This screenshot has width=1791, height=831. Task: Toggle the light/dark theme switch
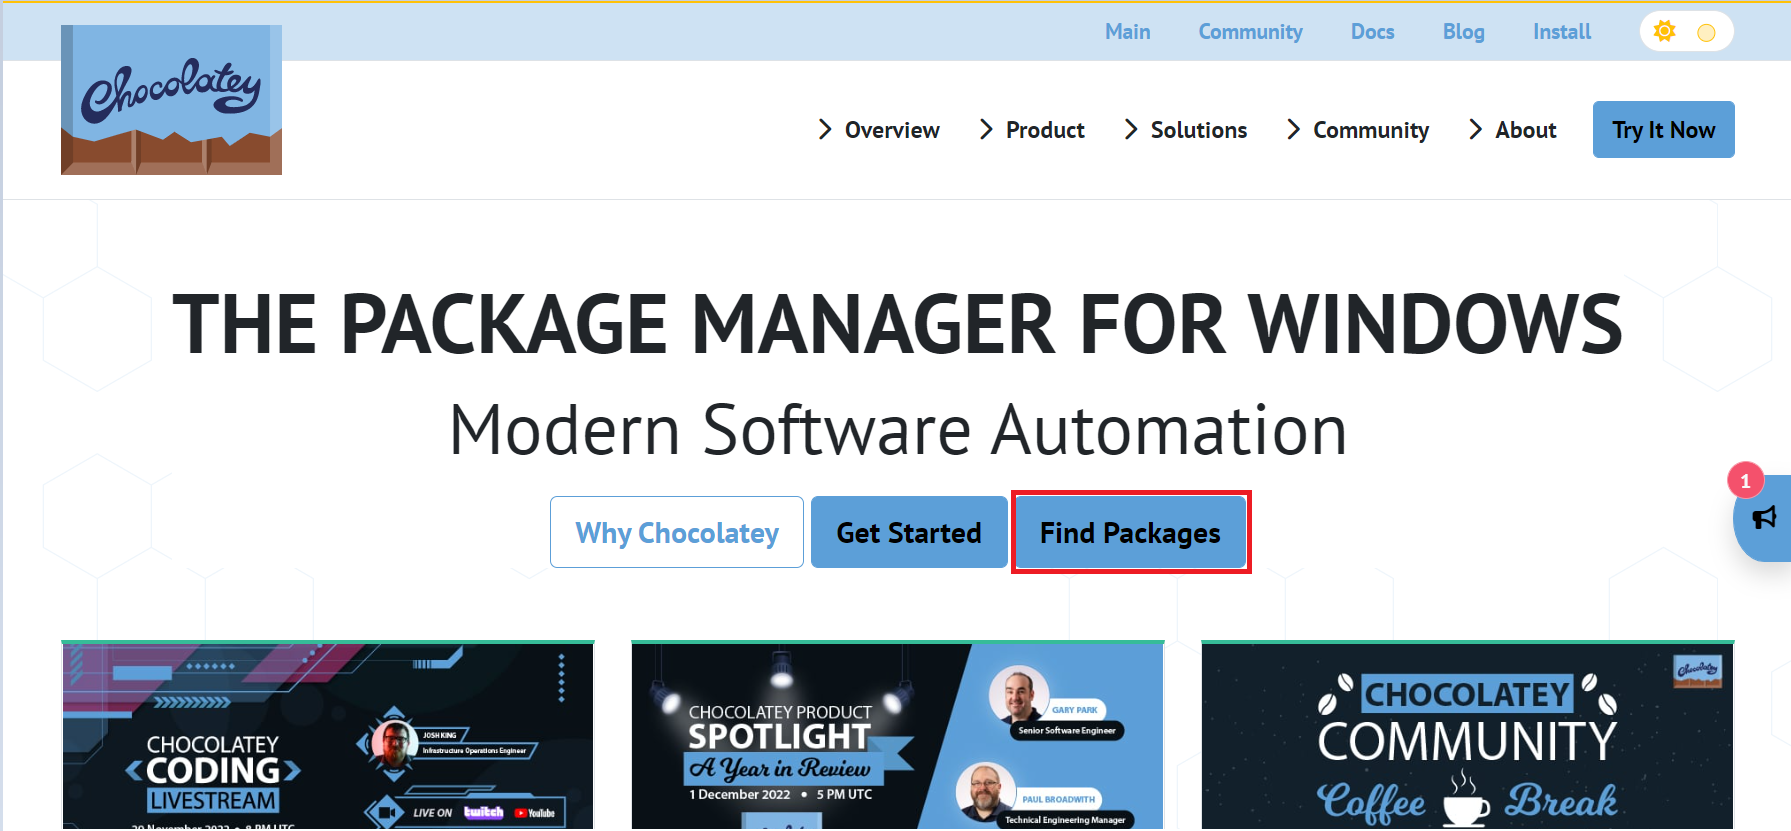tap(1686, 32)
